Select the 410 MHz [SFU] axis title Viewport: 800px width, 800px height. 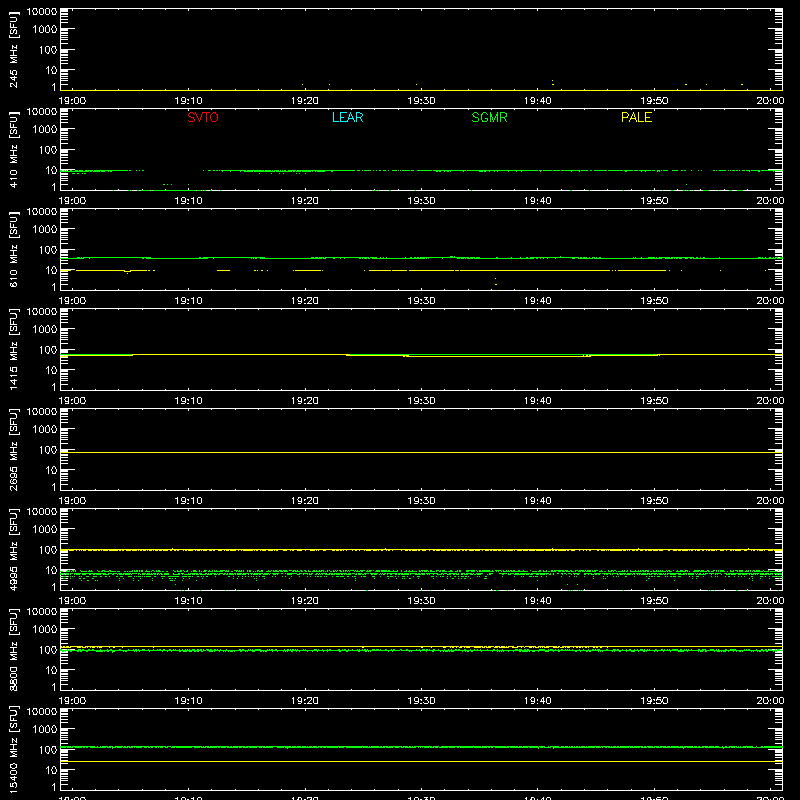(13, 149)
